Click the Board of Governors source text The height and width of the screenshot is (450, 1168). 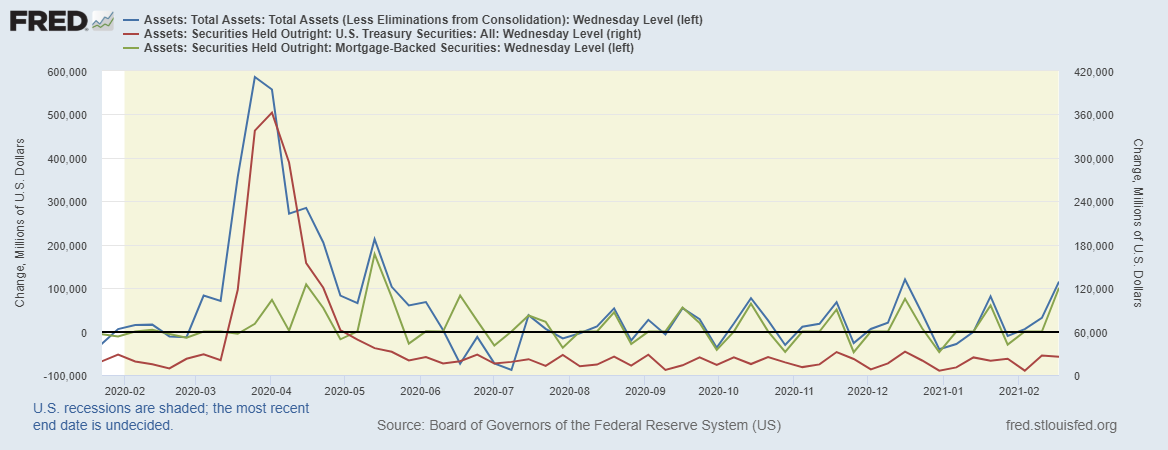578,426
